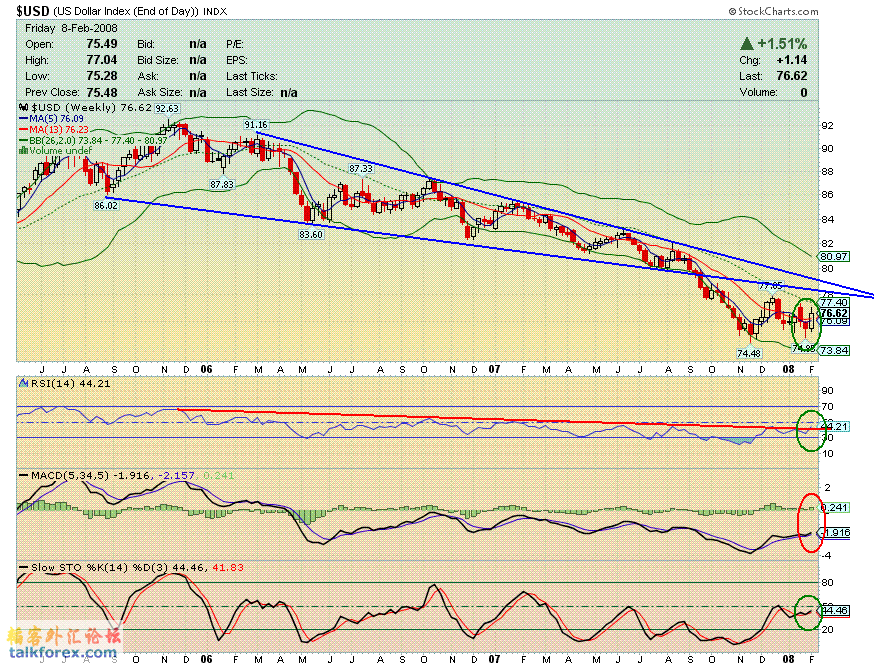The width and height of the screenshot is (874, 668).
Task: Click the 80.97 upper band axis tag
Action: click(x=834, y=256)
